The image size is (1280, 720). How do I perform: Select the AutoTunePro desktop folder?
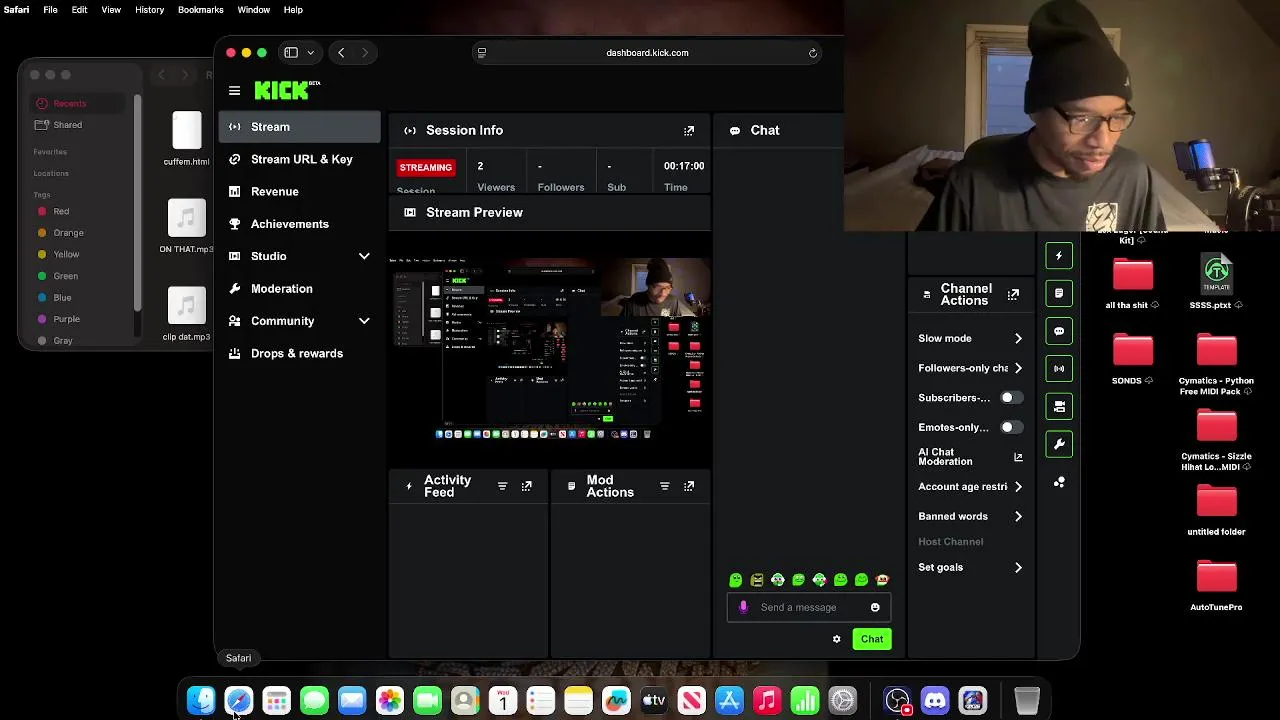pyautogui.click(x=1216, y=584)
